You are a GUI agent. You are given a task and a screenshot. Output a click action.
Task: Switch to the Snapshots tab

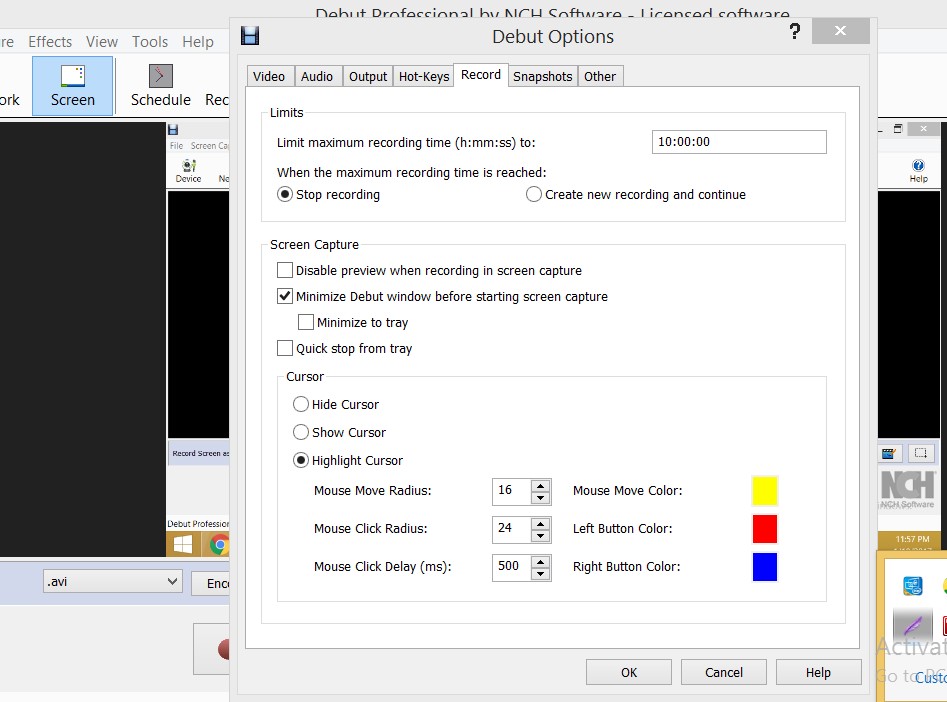[542, 76]
